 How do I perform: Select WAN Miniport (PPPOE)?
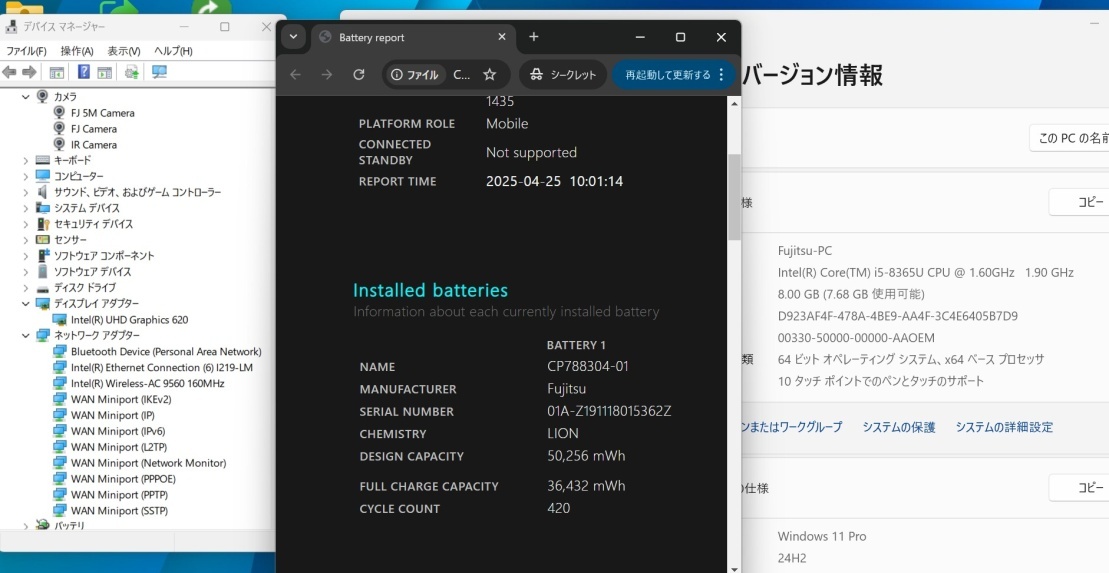(123, 479)
